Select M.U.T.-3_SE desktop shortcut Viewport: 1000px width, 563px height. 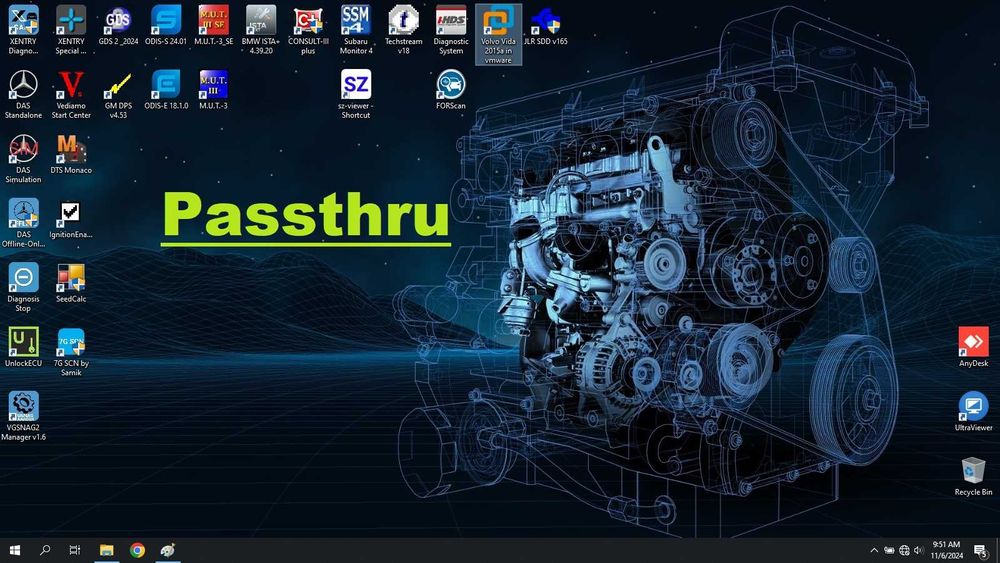click(x=213, y=26)
